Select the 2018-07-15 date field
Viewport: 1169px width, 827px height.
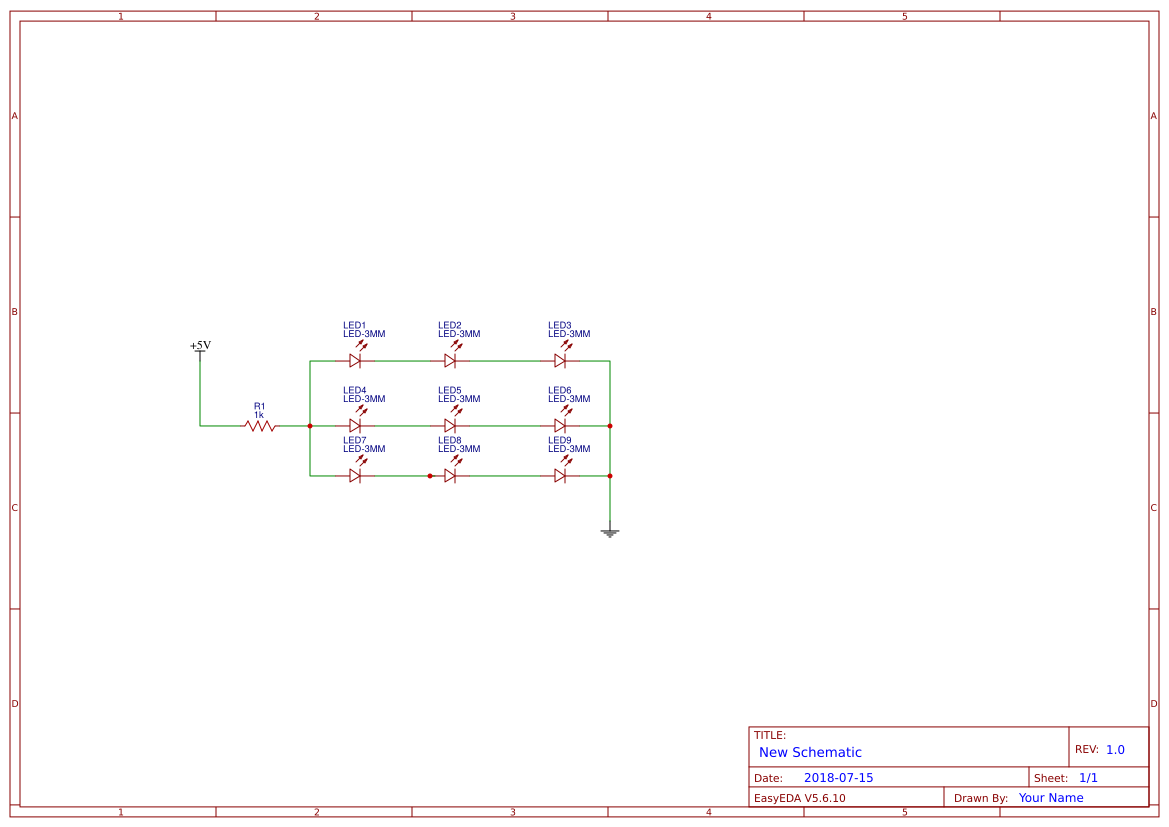(x=838, y=777)
